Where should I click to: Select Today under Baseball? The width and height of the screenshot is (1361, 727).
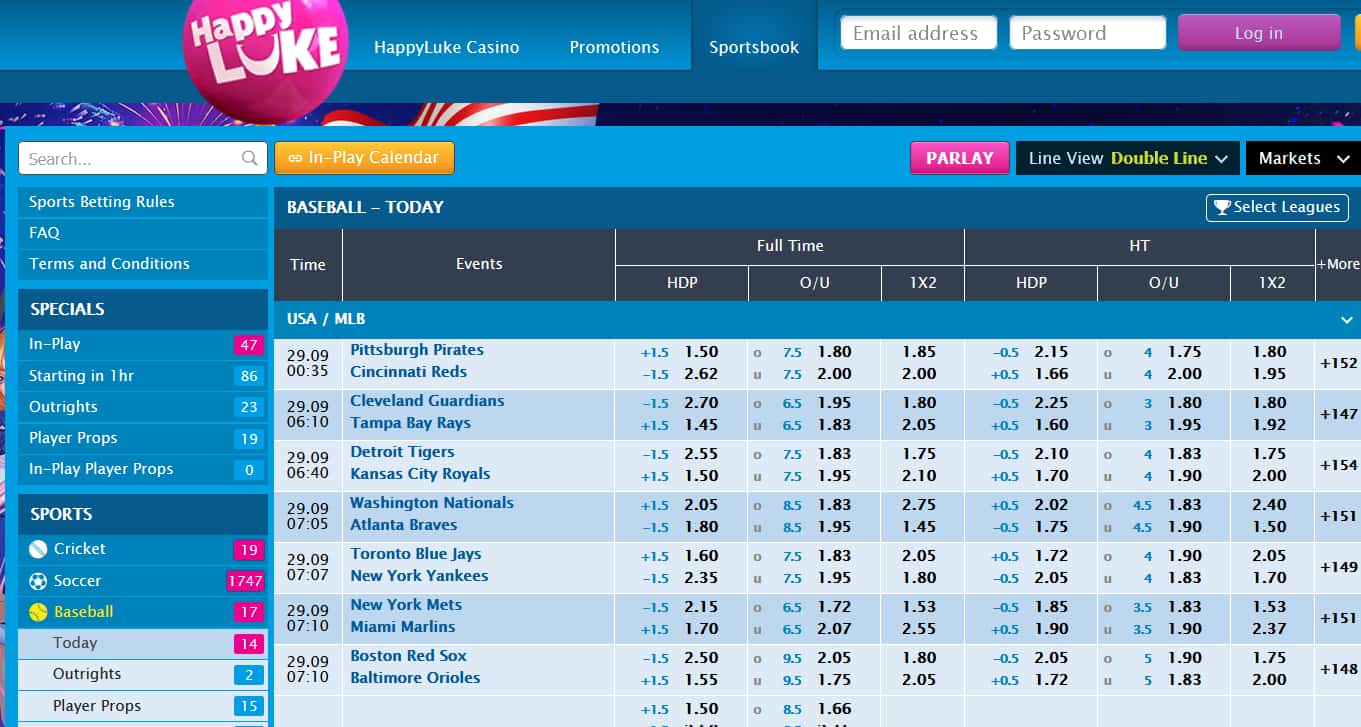pos(143,643)
